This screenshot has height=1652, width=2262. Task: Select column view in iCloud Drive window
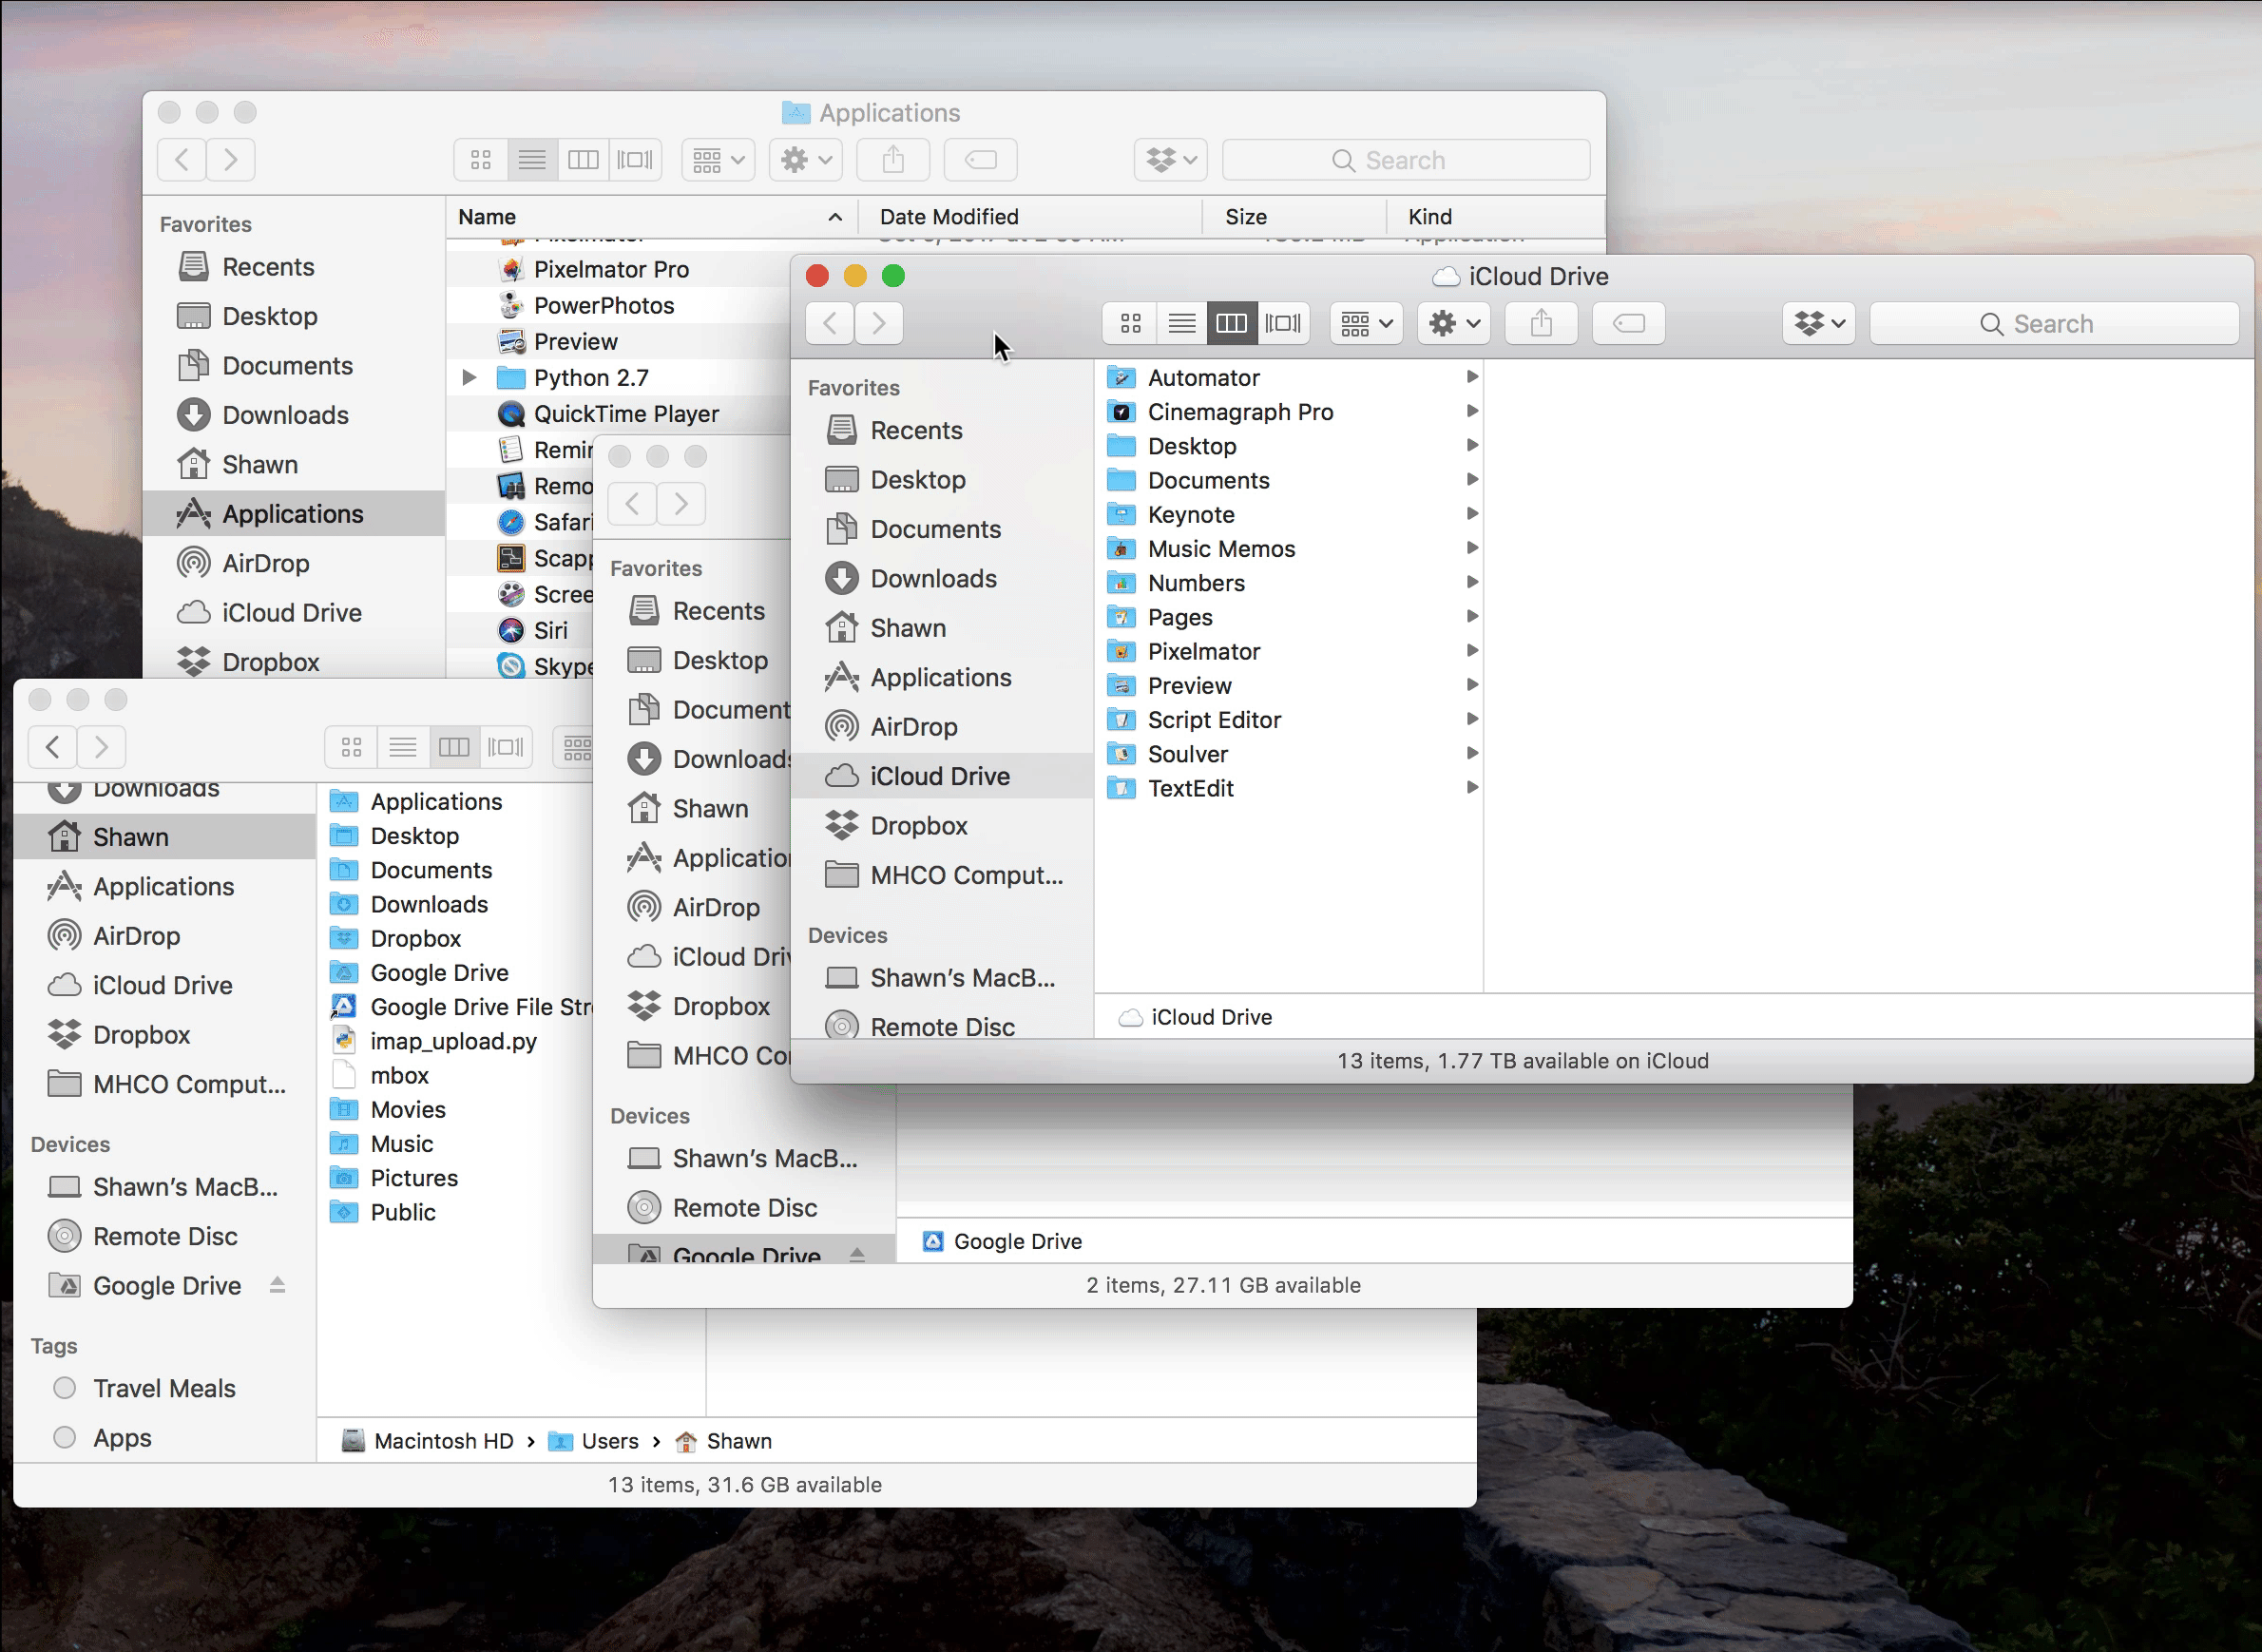point(1231,323)
